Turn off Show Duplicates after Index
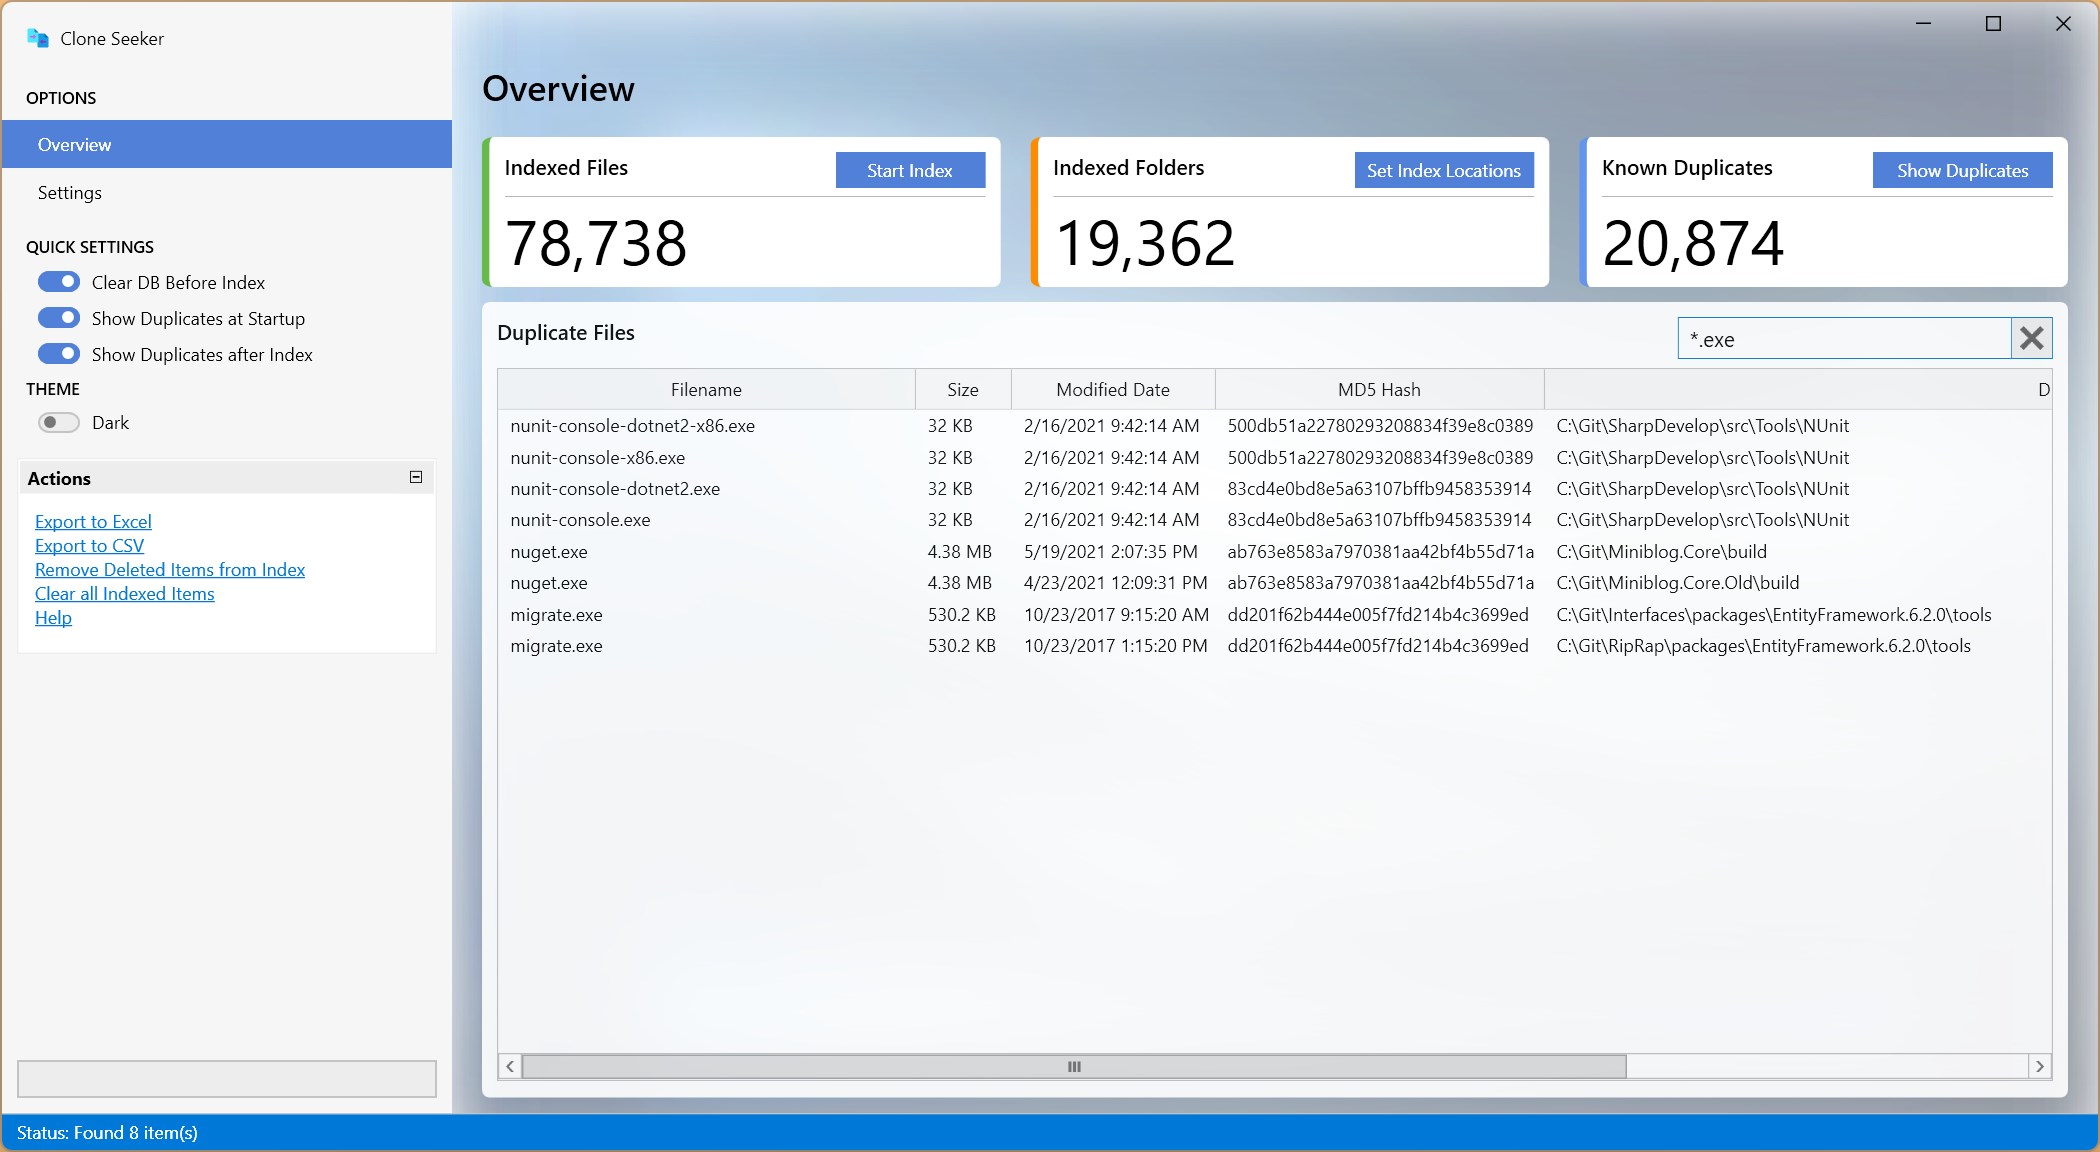Screen dimensions: 2100x1152 tap(59, 354)
